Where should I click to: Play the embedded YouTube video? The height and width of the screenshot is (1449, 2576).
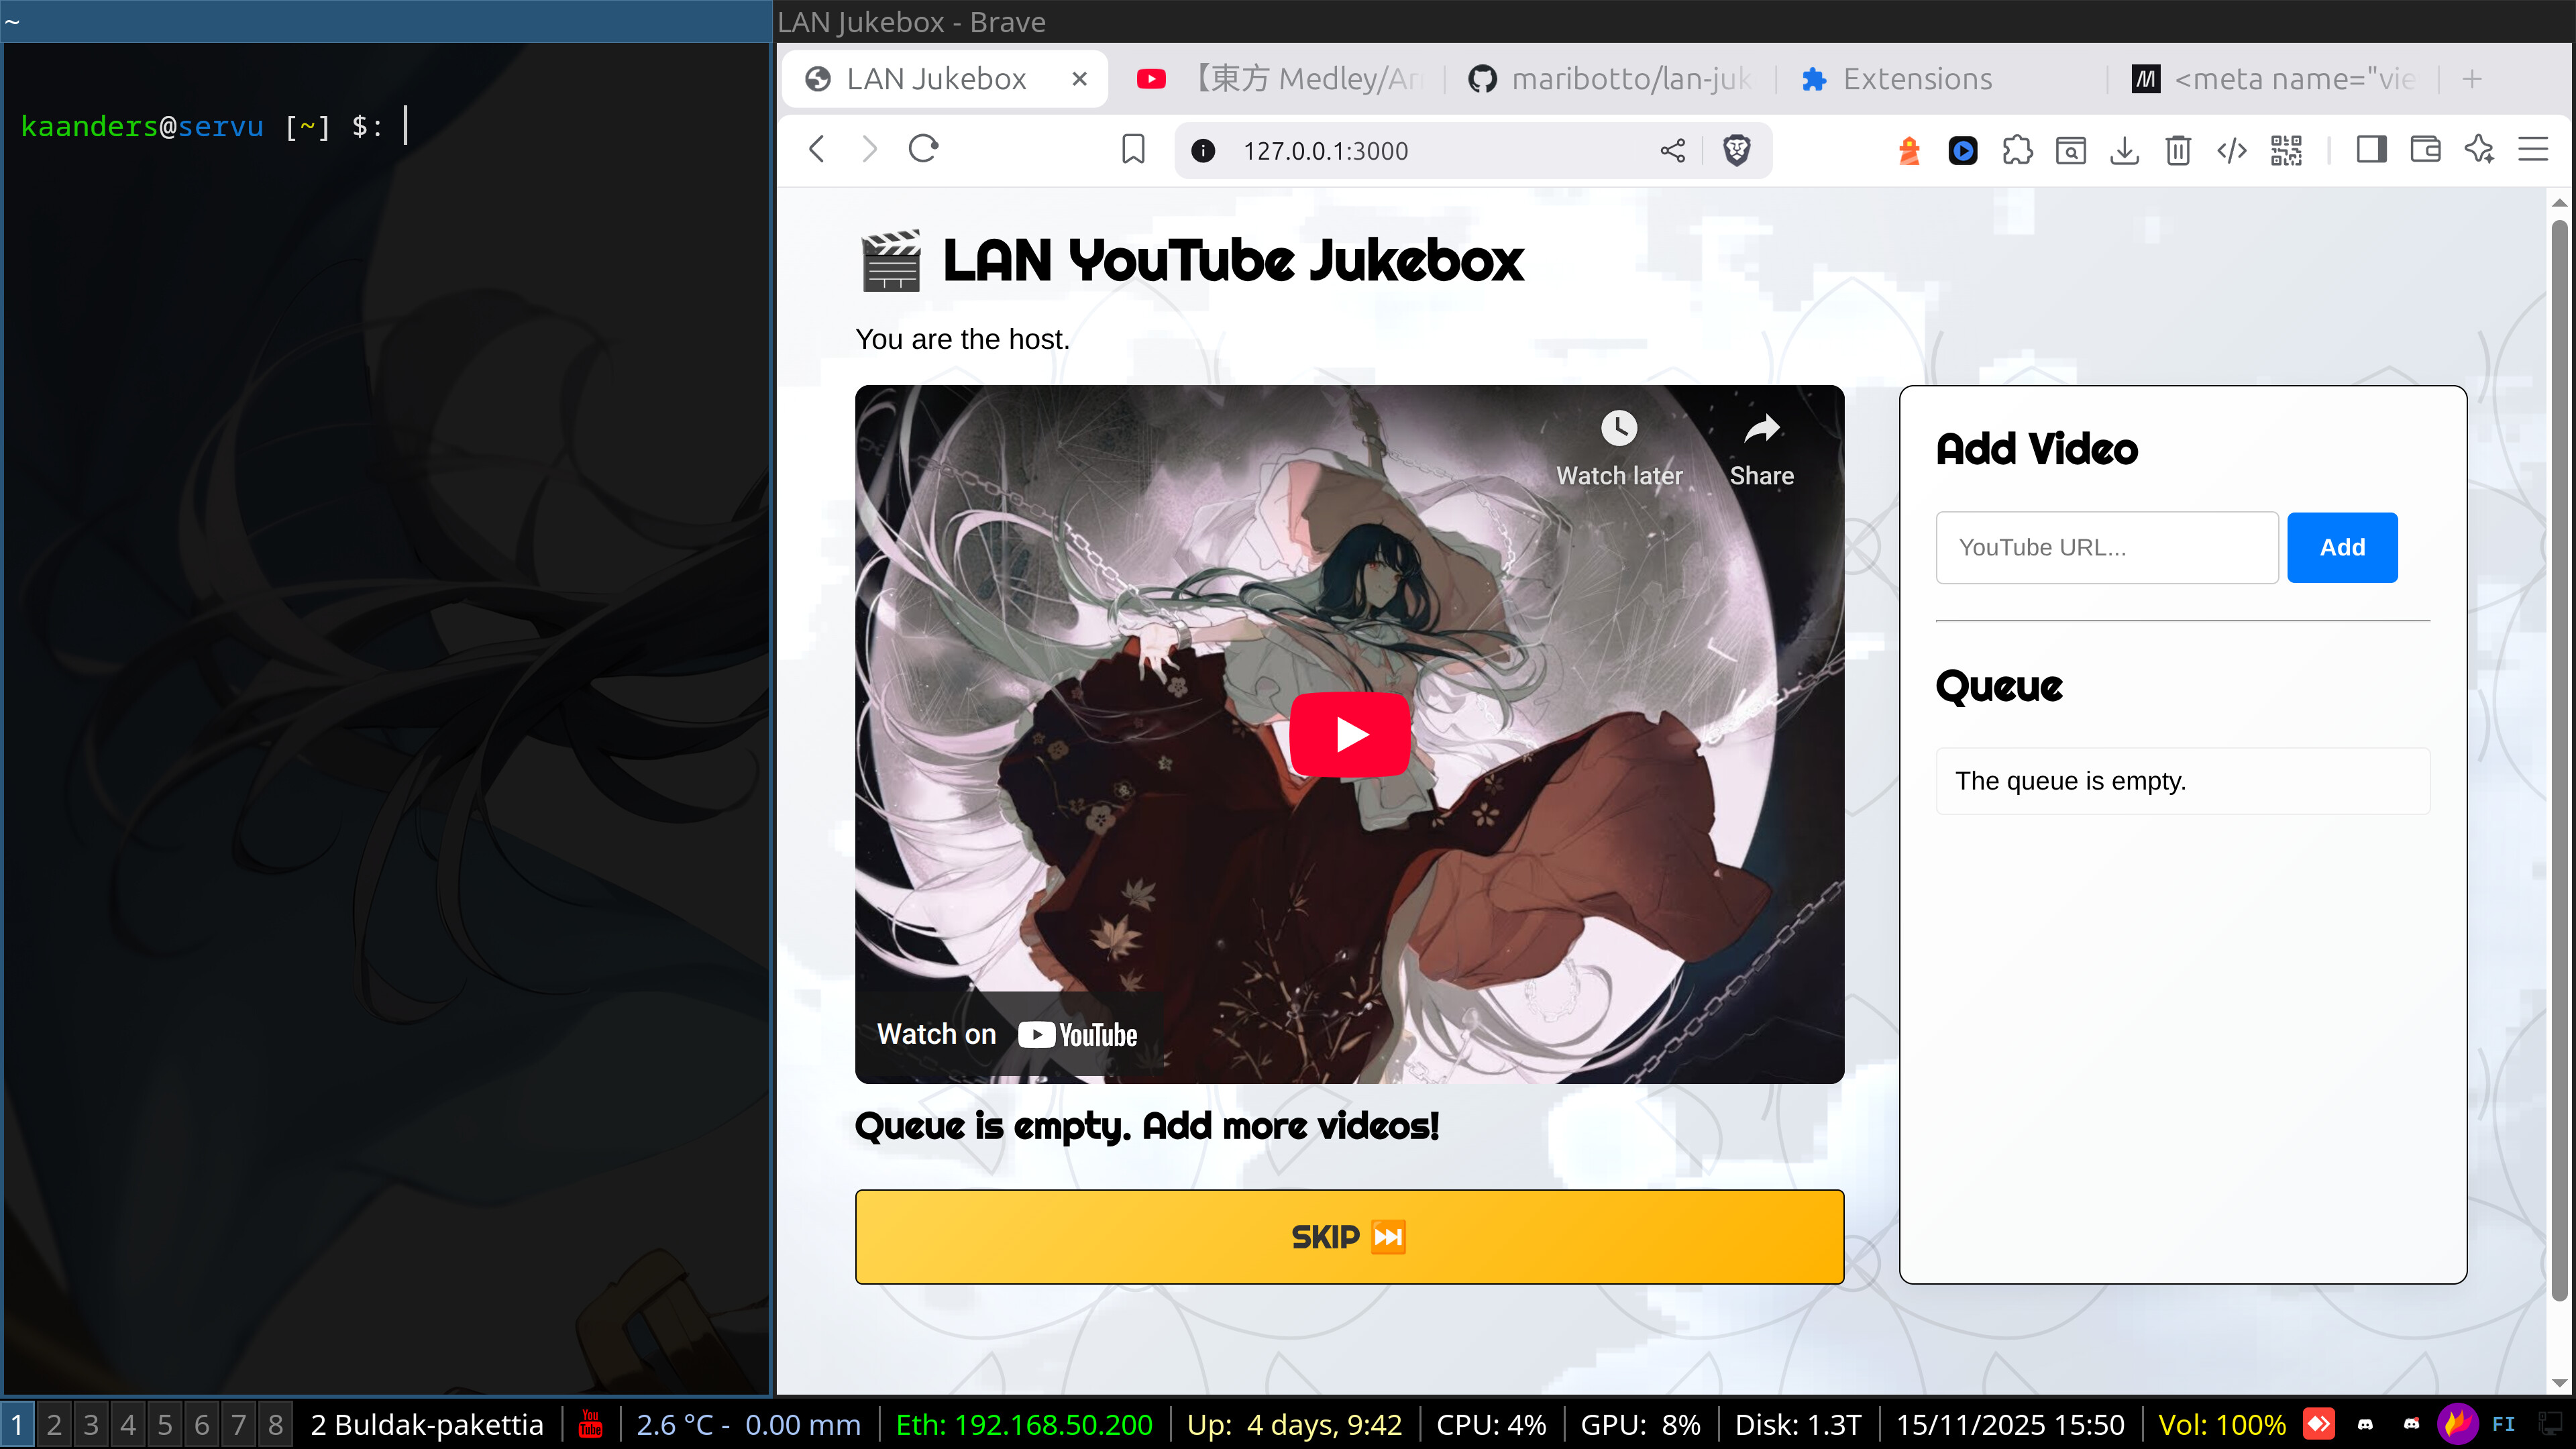coord(1349,734)
